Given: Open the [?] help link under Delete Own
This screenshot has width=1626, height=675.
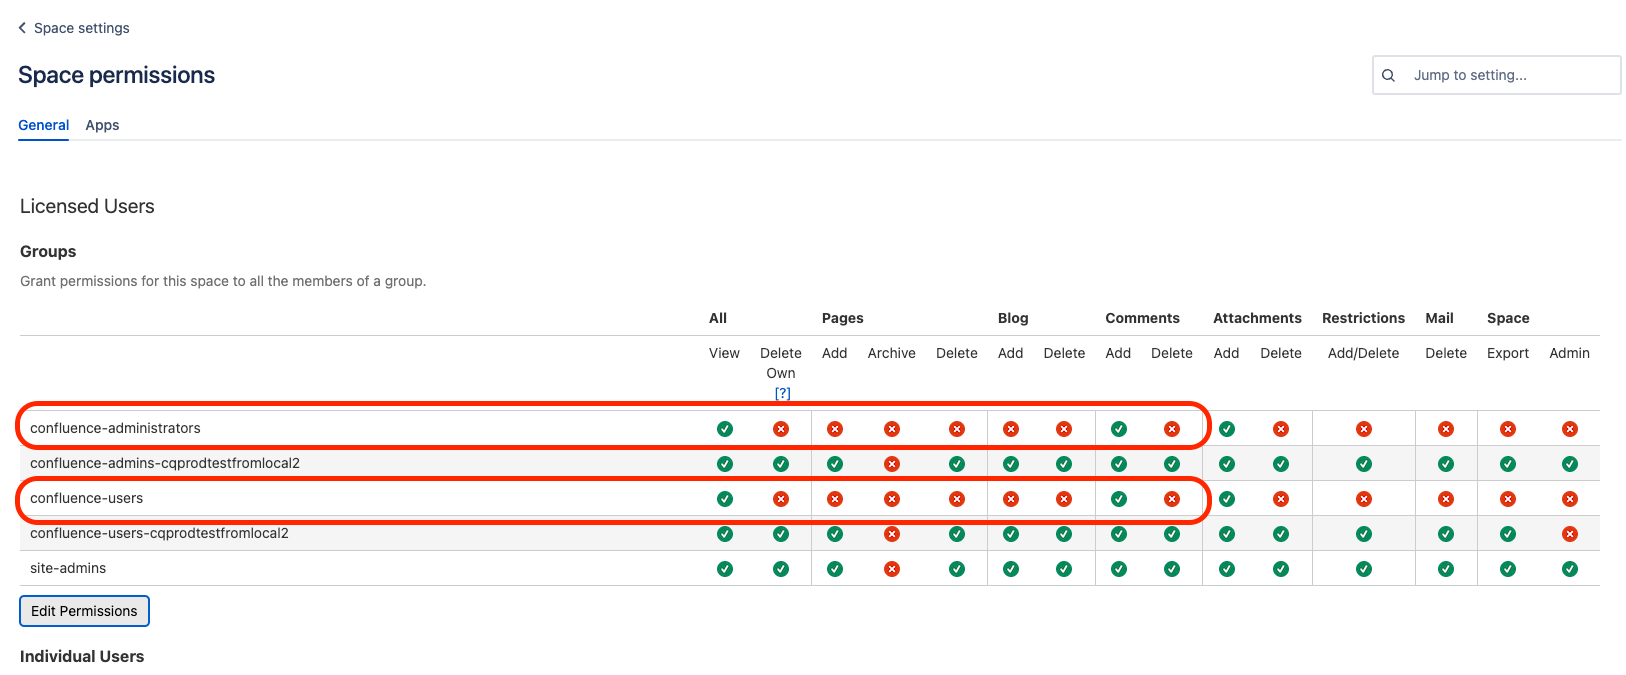Looking at the screenshot, I should pyautogui.click(x=782, y=393).
